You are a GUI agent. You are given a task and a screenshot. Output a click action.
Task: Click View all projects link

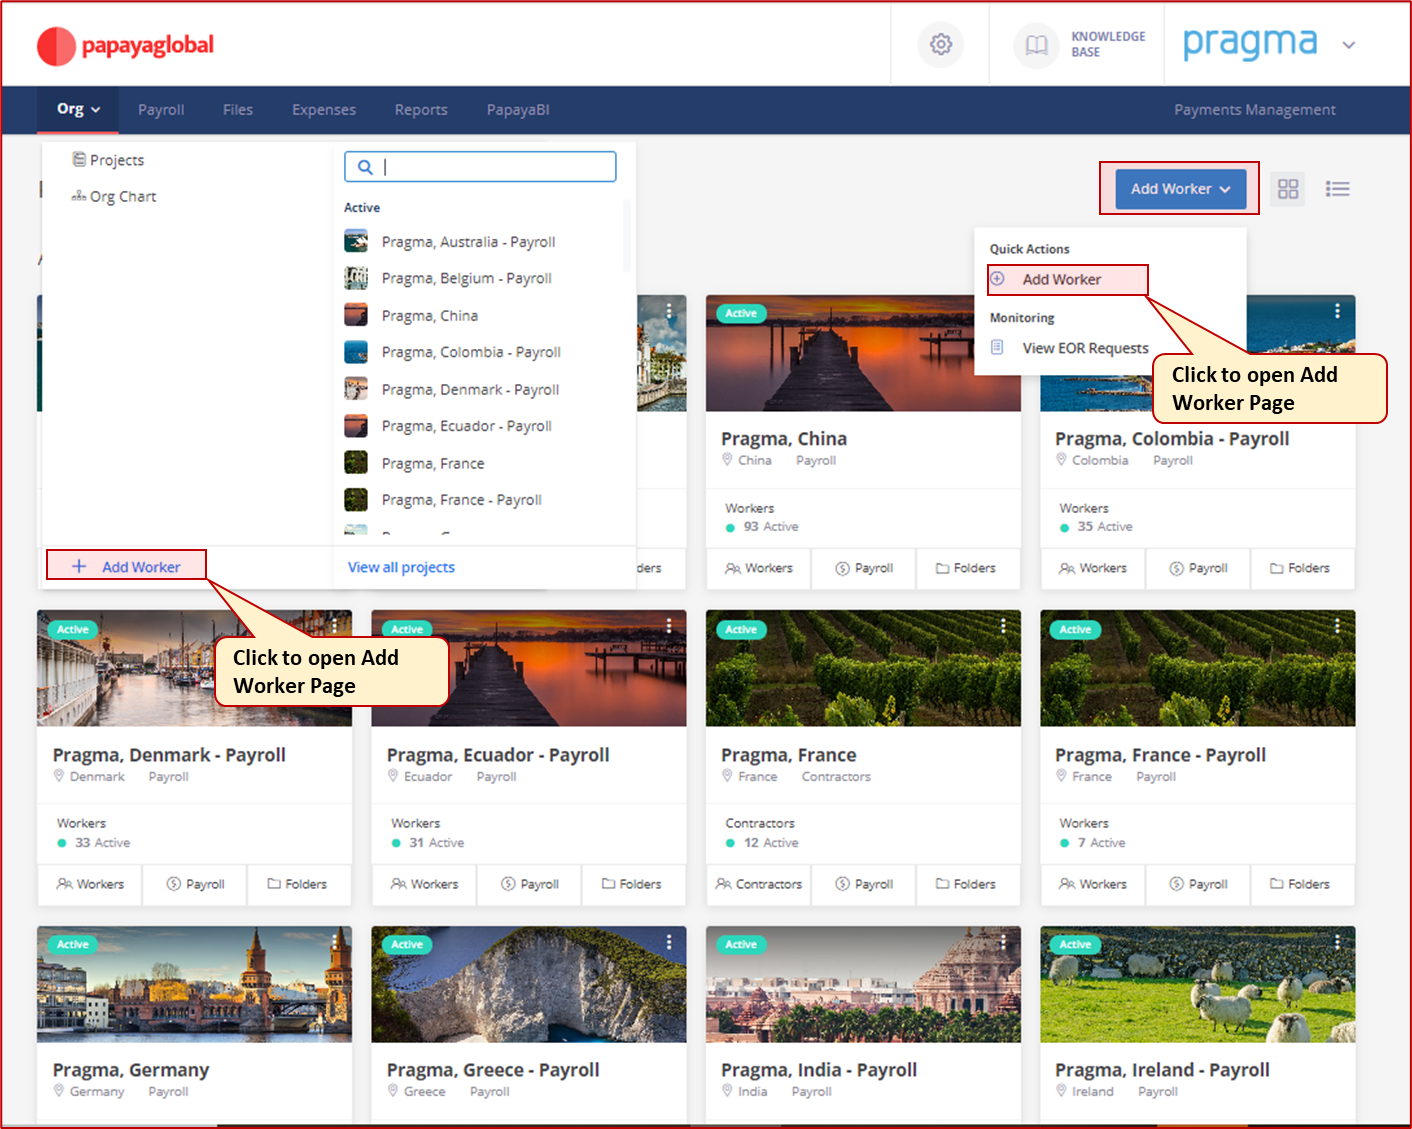401,567
